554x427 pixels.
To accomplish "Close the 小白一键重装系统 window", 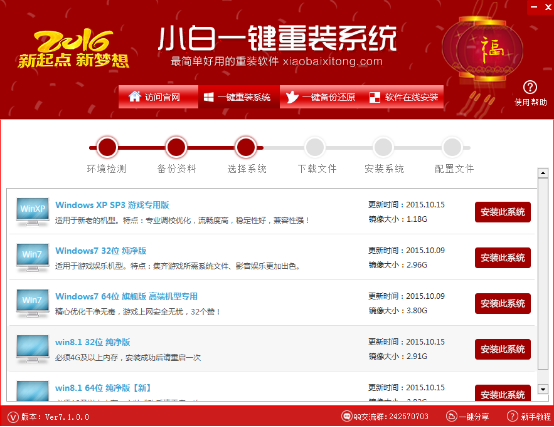I will 548,7.
